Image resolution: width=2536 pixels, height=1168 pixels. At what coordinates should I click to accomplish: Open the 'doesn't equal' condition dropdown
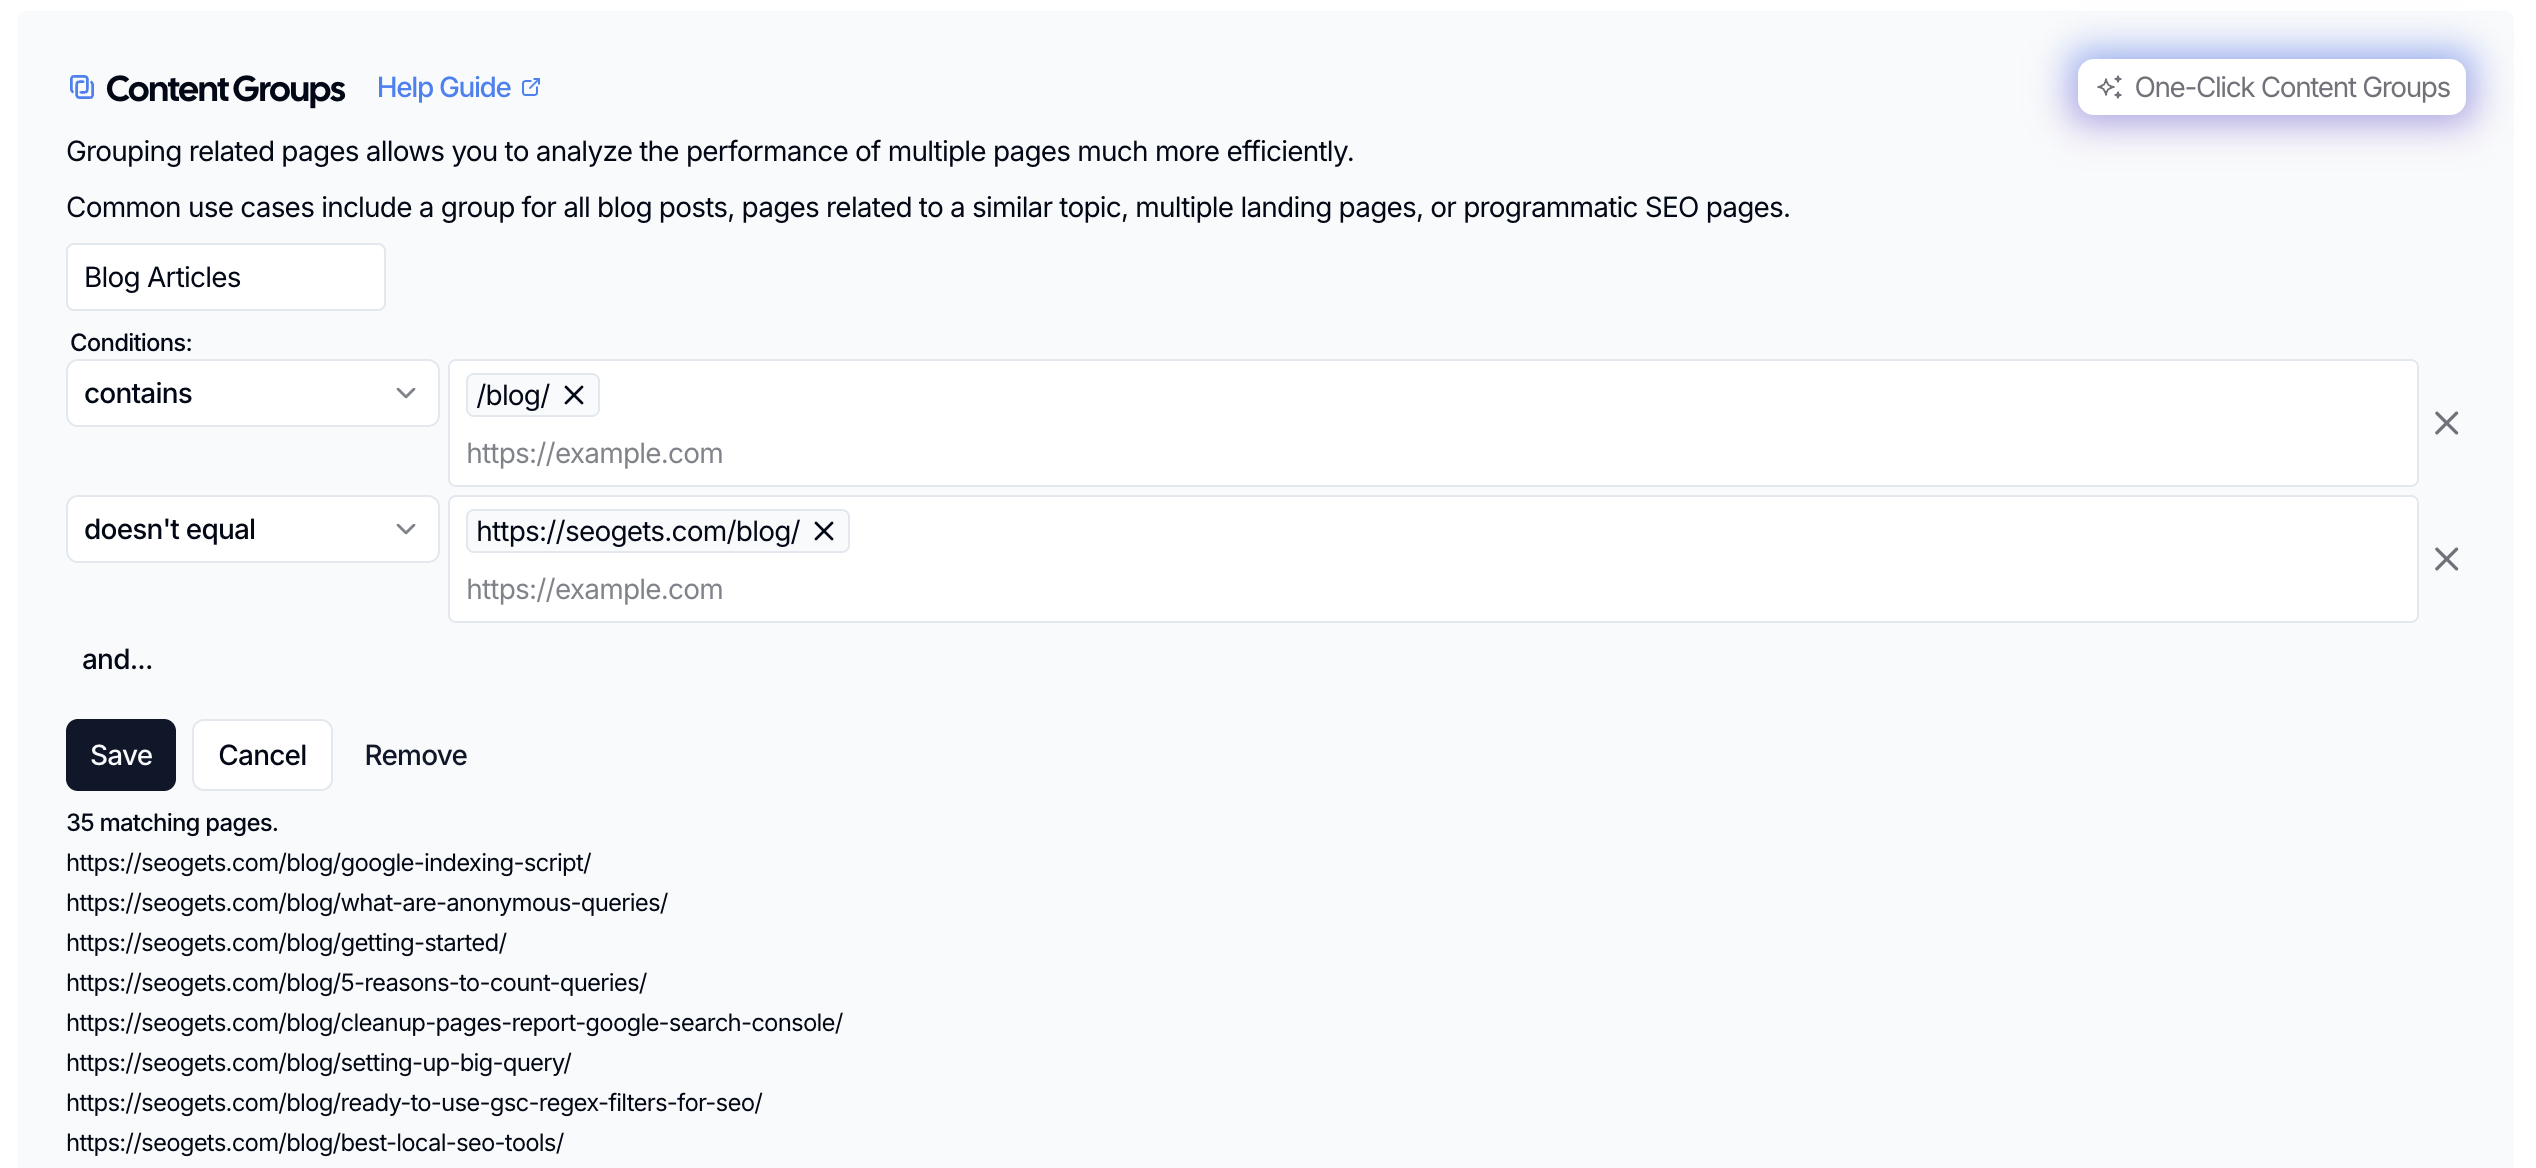(252, 529)
